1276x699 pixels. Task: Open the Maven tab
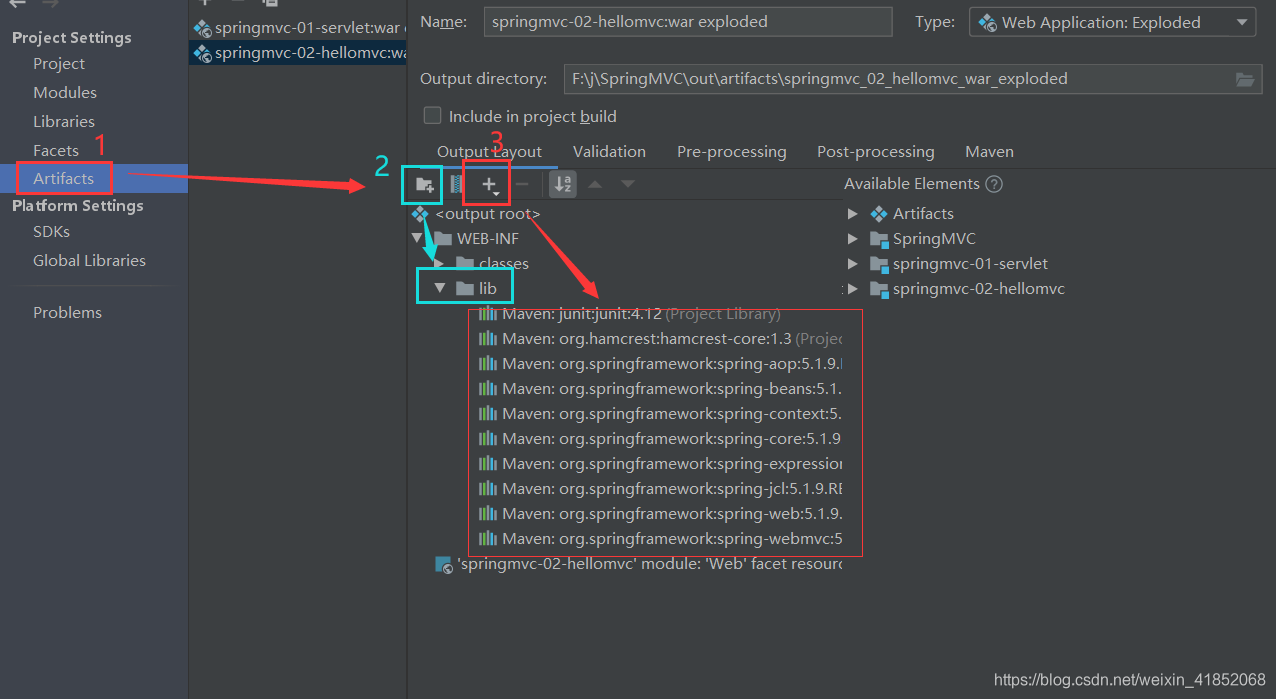(989, 152)
